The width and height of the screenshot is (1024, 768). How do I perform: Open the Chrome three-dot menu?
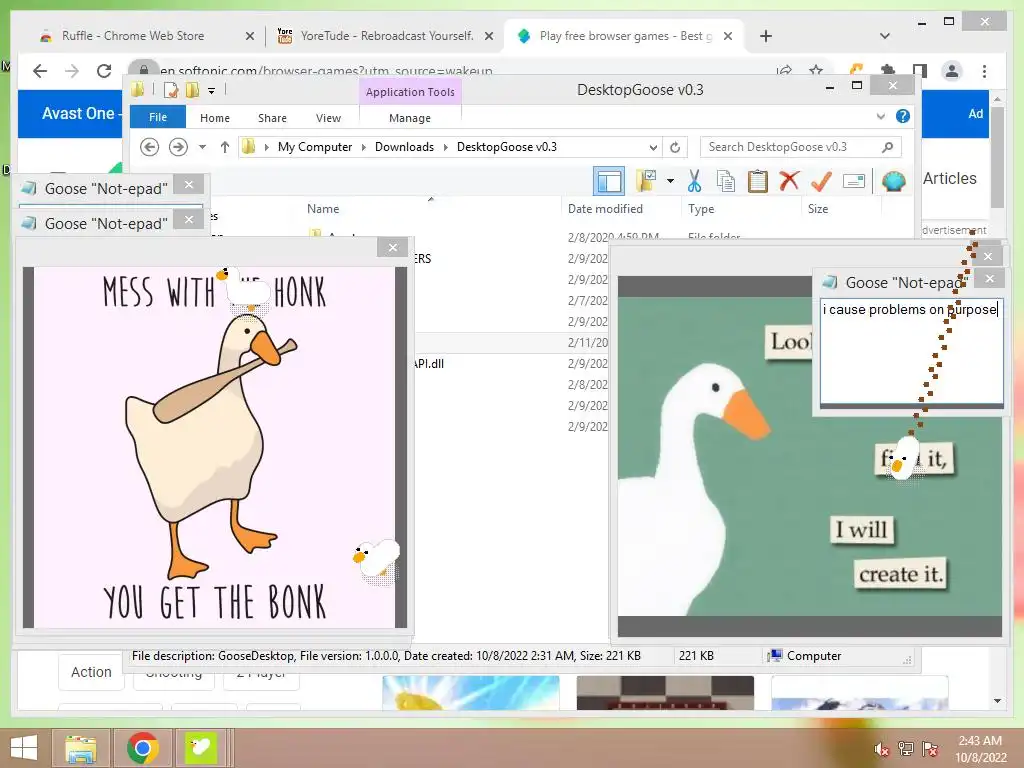tap(984, 71)
